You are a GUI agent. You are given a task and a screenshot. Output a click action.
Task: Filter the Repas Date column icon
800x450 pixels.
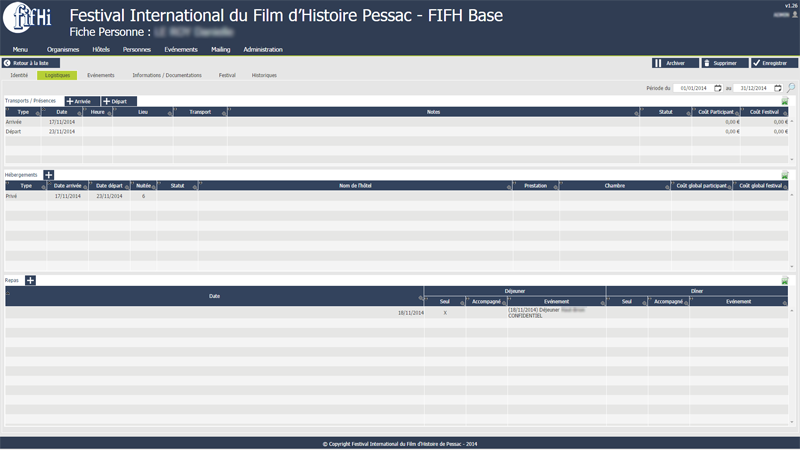[421, 298]
